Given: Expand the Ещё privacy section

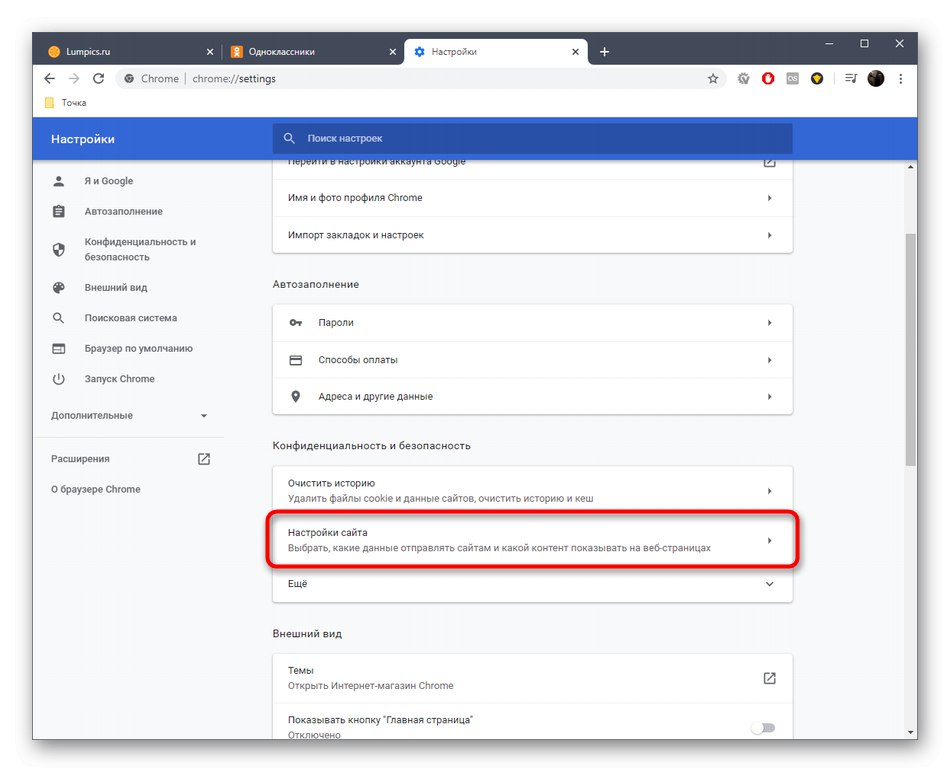Looking at the screenshot, I should [769, 584].
